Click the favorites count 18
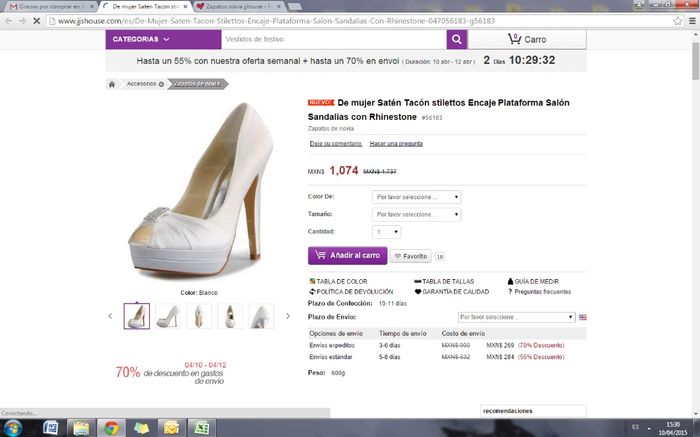 pos(440,257)
